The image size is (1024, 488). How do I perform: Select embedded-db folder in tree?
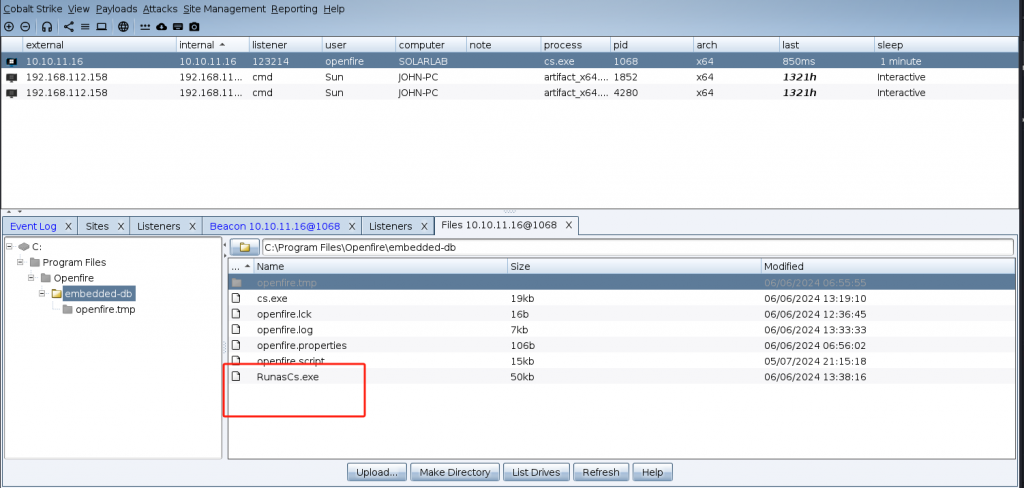tap(100, 294)
